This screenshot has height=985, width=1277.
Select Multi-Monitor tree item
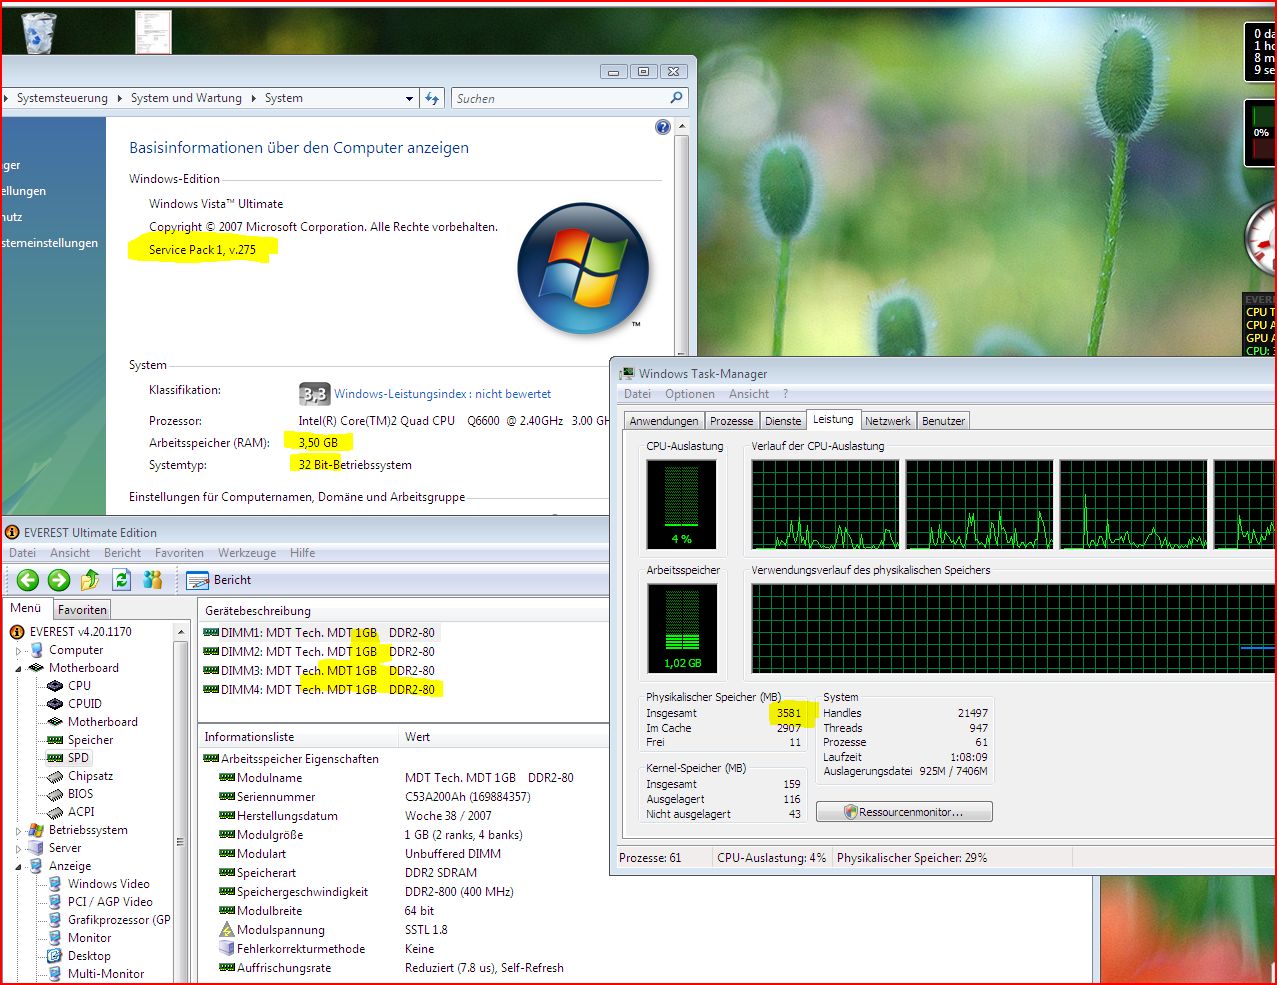click(106, 974)
